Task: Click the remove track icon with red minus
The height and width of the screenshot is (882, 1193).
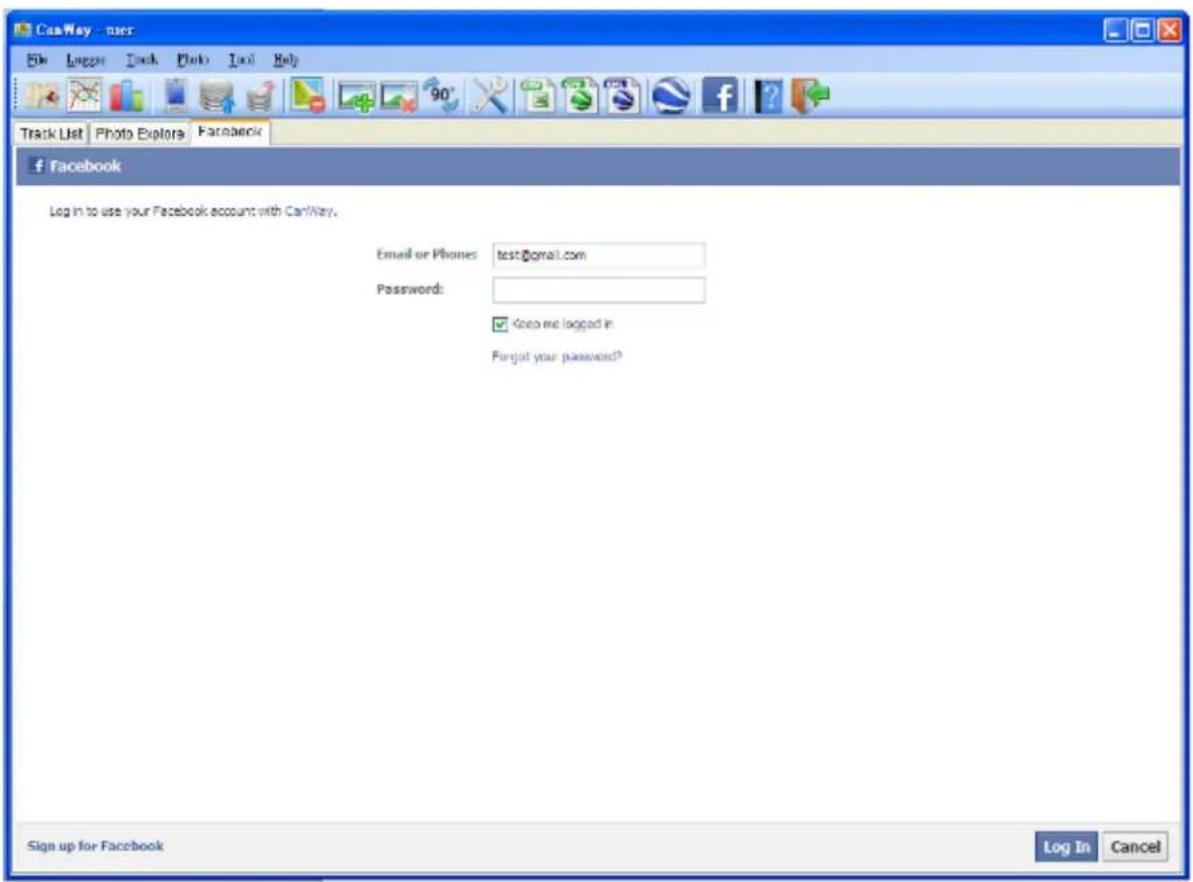Action: coord(308,96)
